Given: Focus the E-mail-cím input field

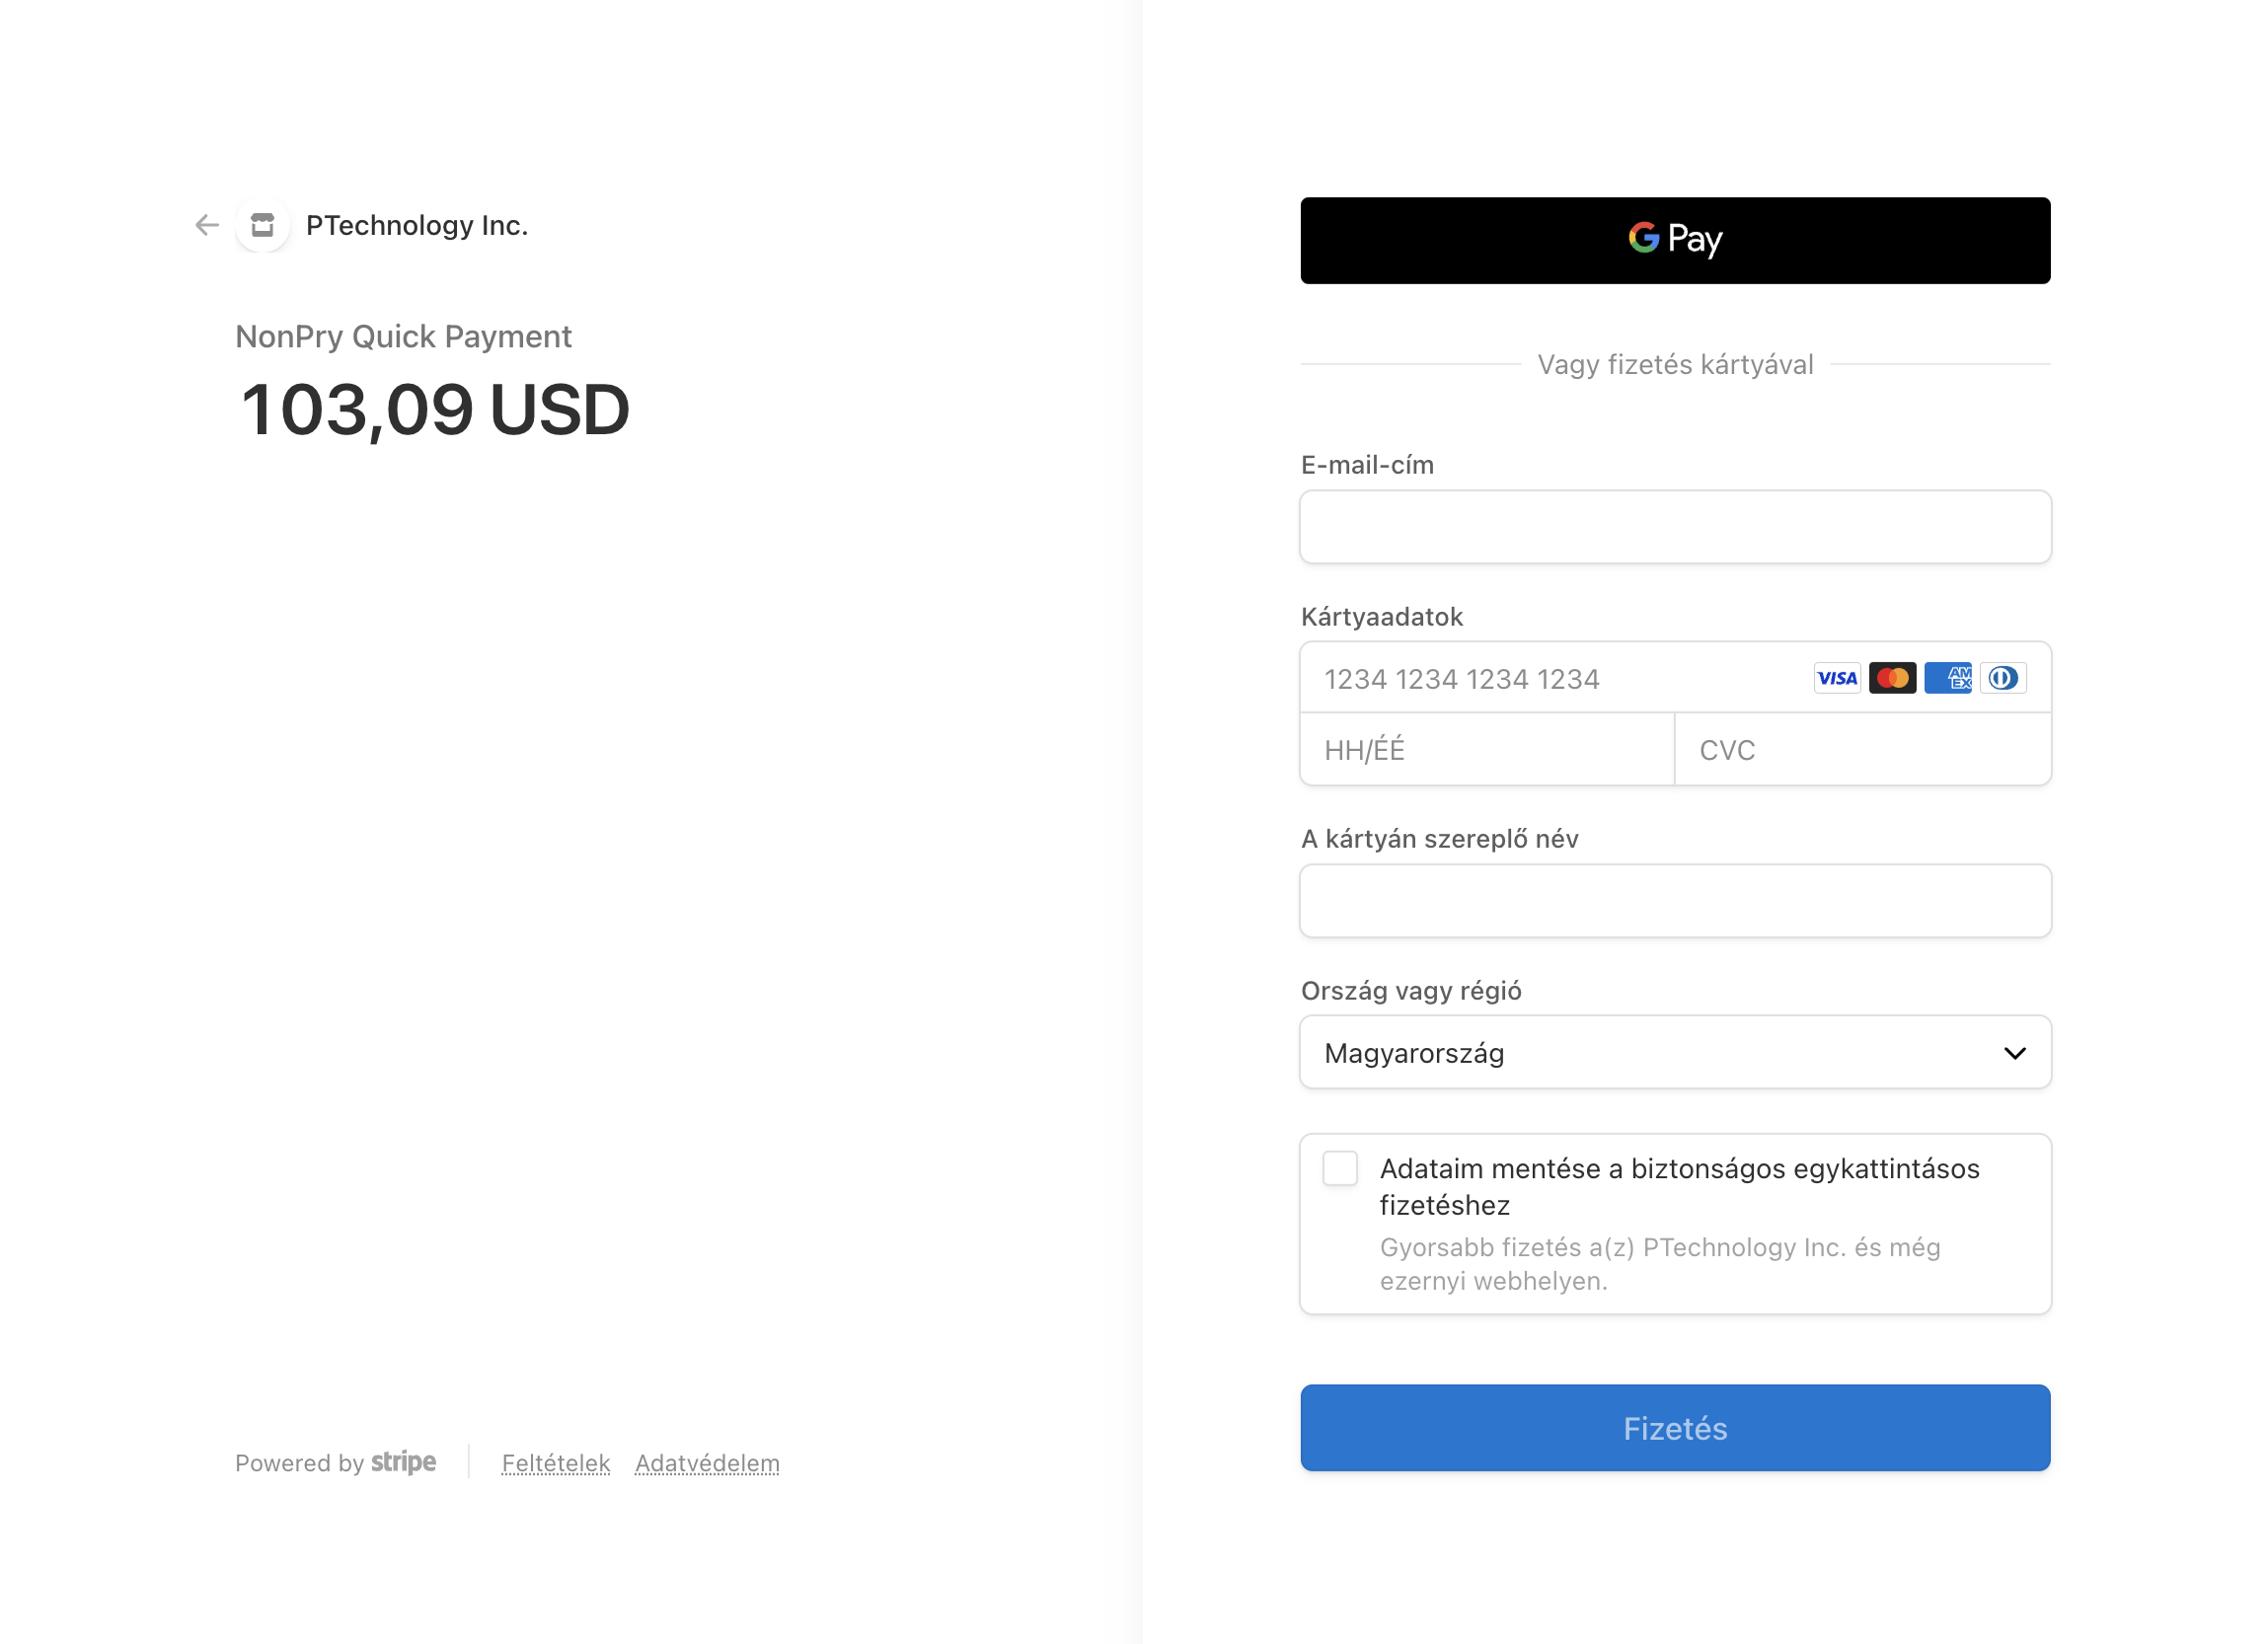Looking at the screenshot, I should click(x=1675, y=527).
